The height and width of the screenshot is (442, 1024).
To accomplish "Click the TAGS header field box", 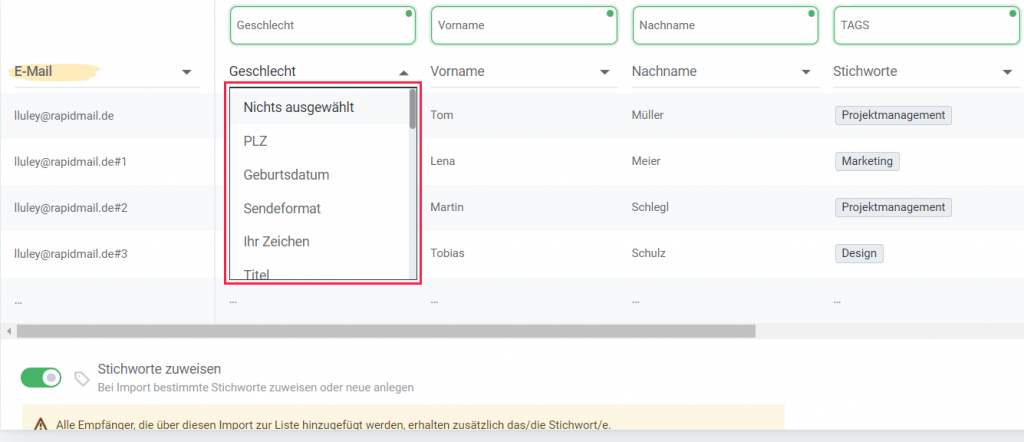I will pos(924,25).
